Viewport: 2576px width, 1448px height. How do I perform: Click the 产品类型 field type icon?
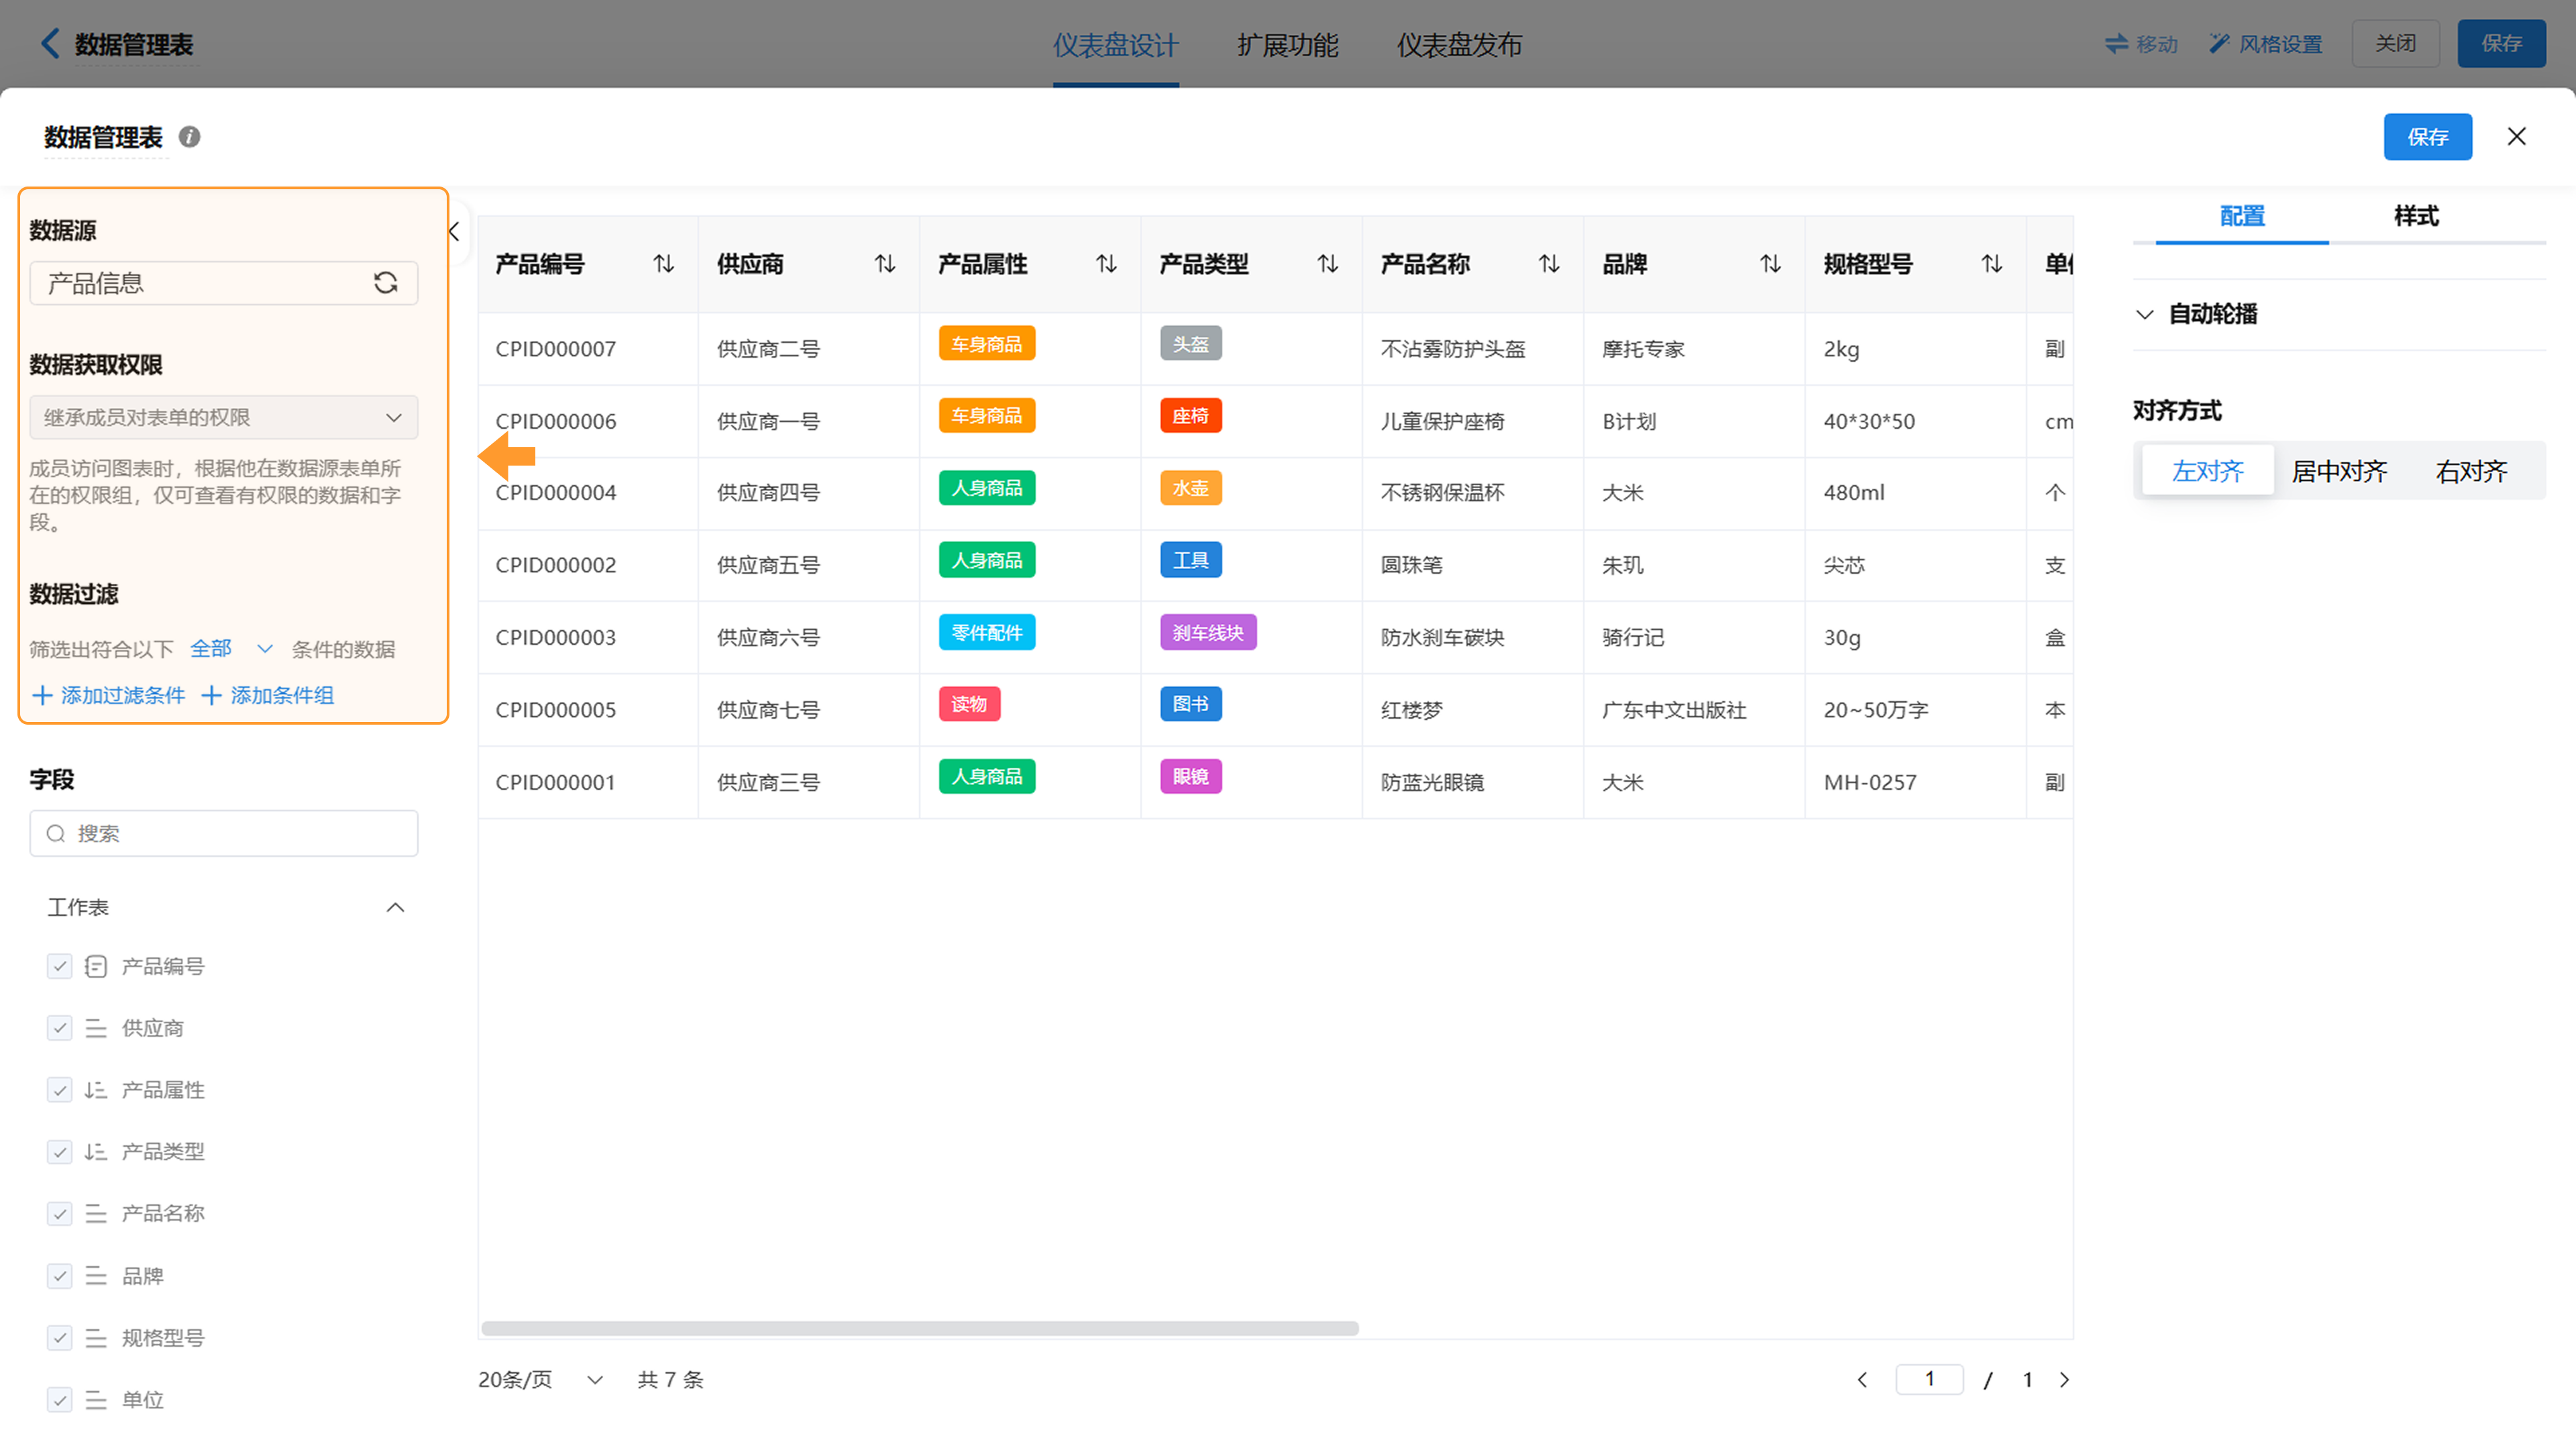point(96,1152)
